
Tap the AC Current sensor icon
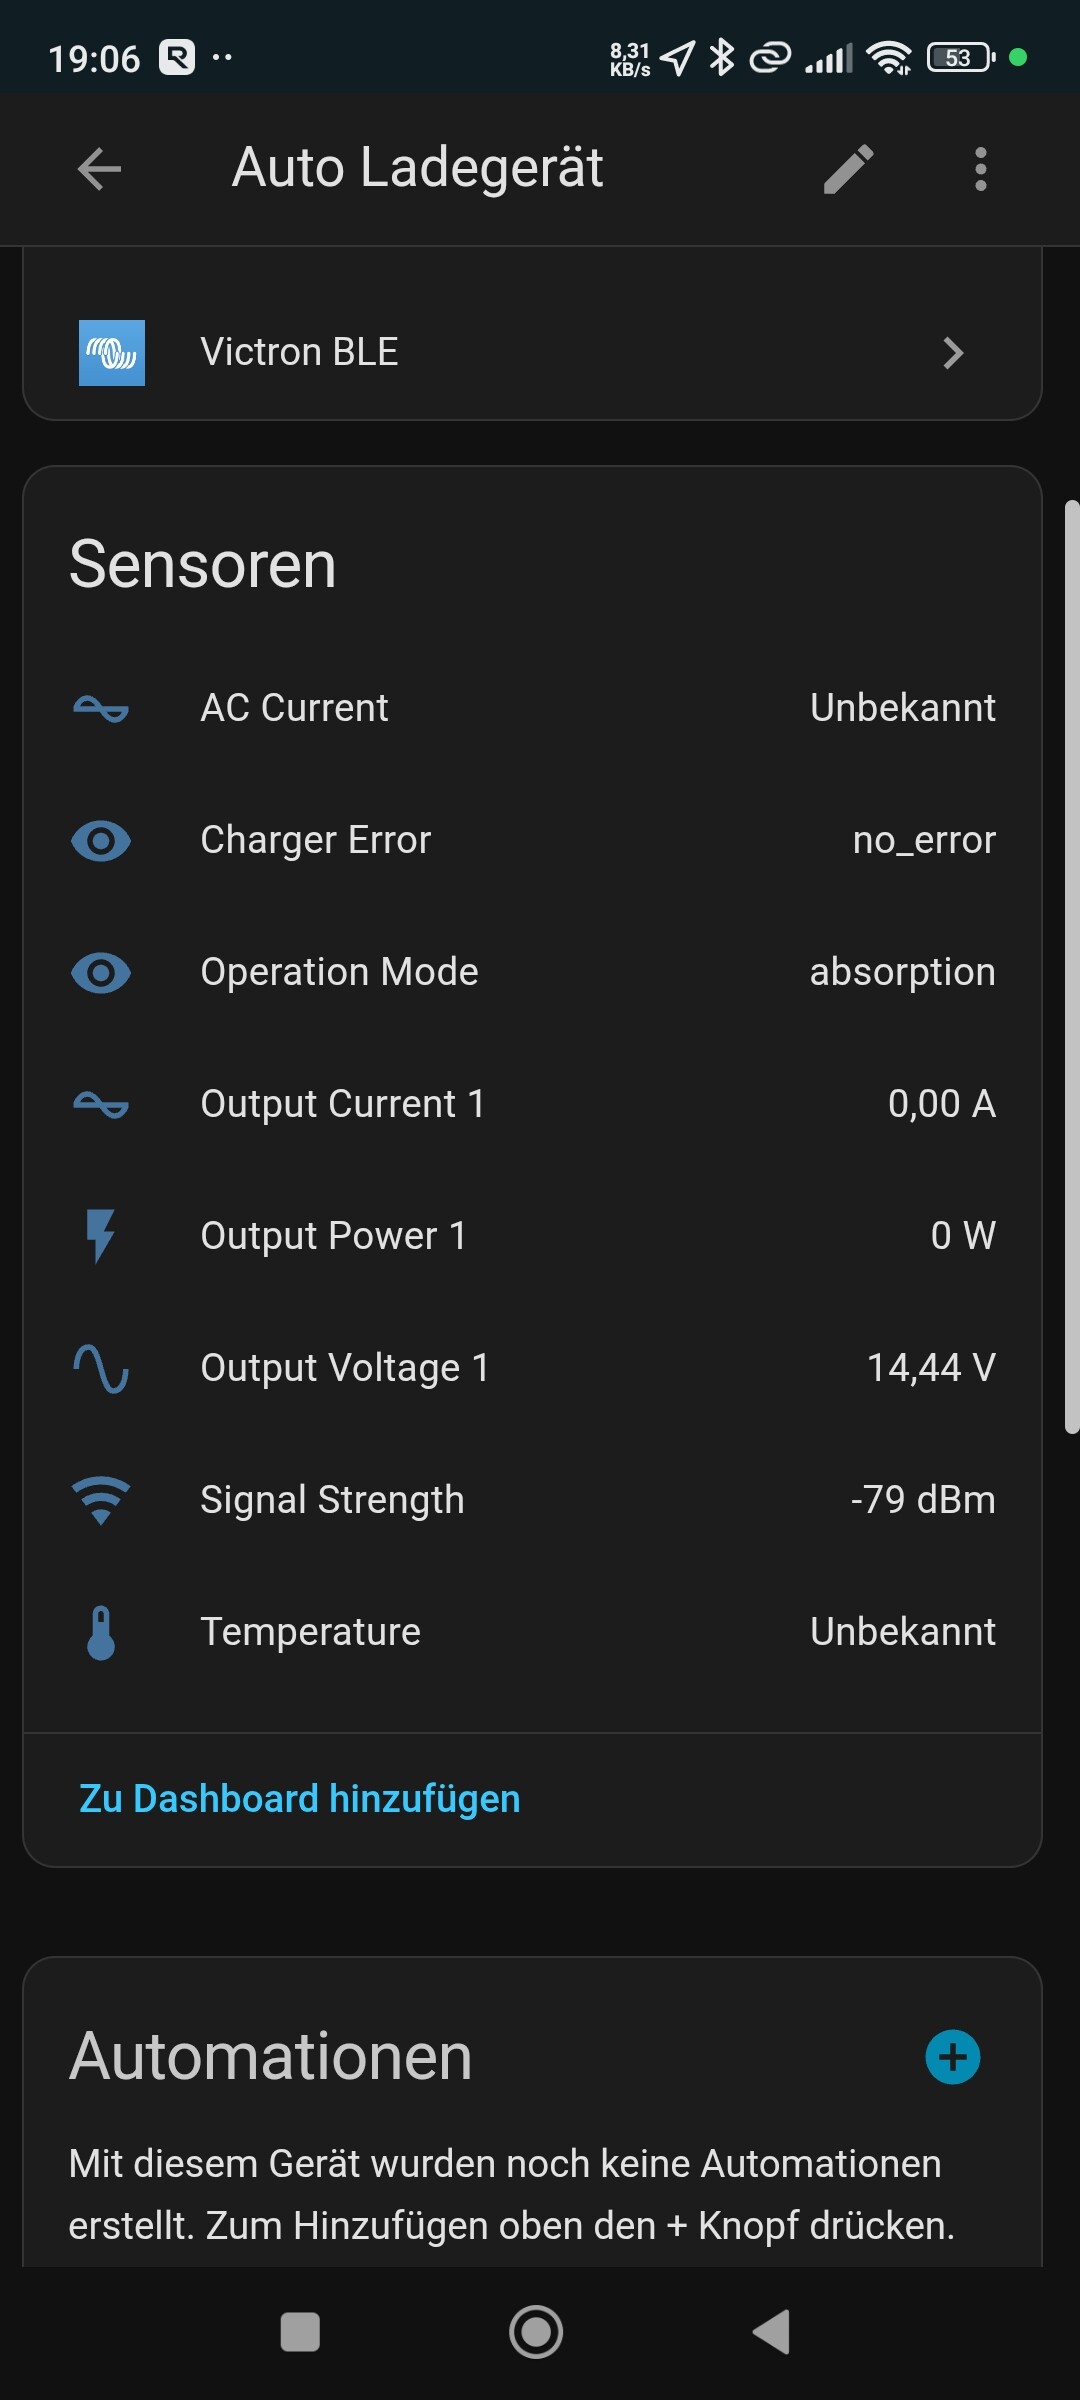(x=101, y=709)
